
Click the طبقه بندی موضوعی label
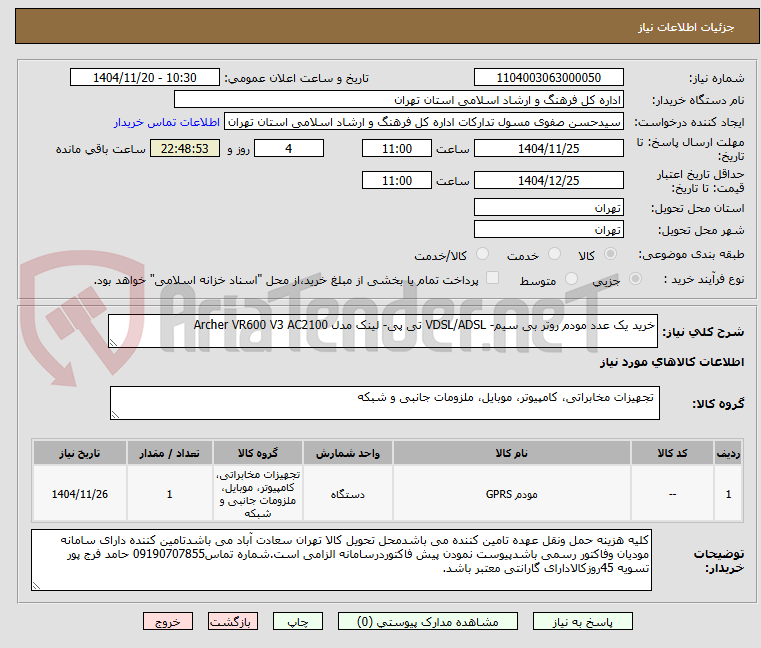691,254
